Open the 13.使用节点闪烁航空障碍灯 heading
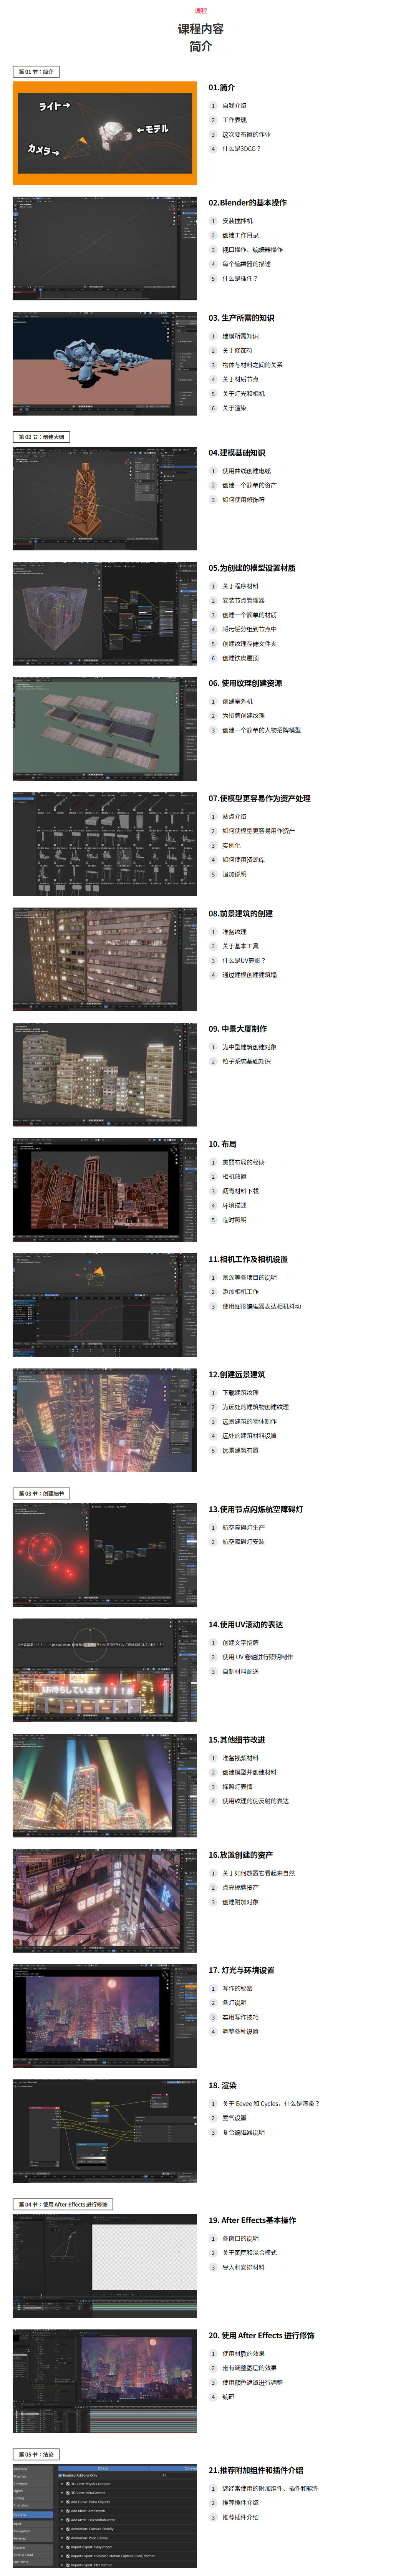Image resolution: width=406 pixels, height=2576 pixels. (x=256, y=1509)
